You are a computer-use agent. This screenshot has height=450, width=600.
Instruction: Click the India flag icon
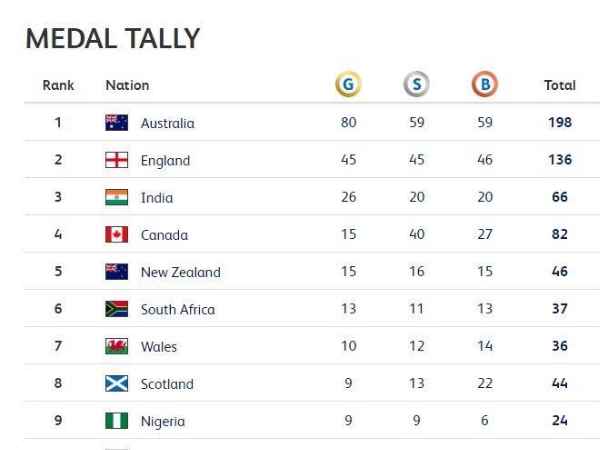[x=117, y=197]
